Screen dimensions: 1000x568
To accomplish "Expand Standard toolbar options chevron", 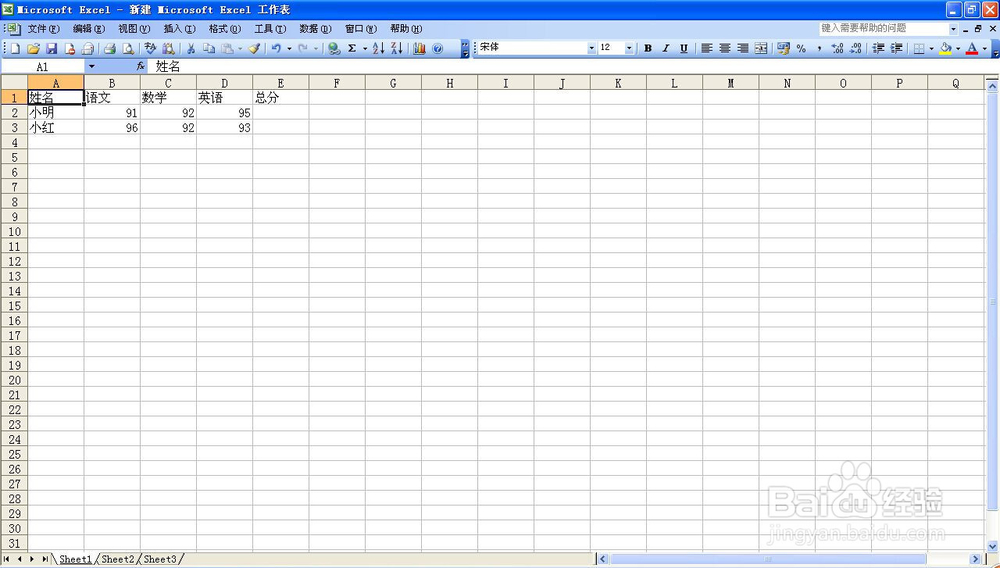I will tap(465, 49).
